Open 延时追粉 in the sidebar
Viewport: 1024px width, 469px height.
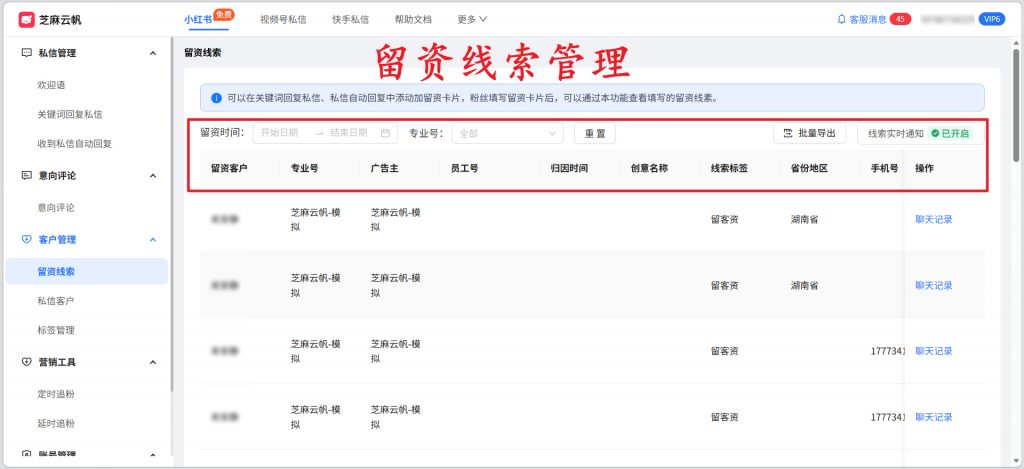pos(56,424)
